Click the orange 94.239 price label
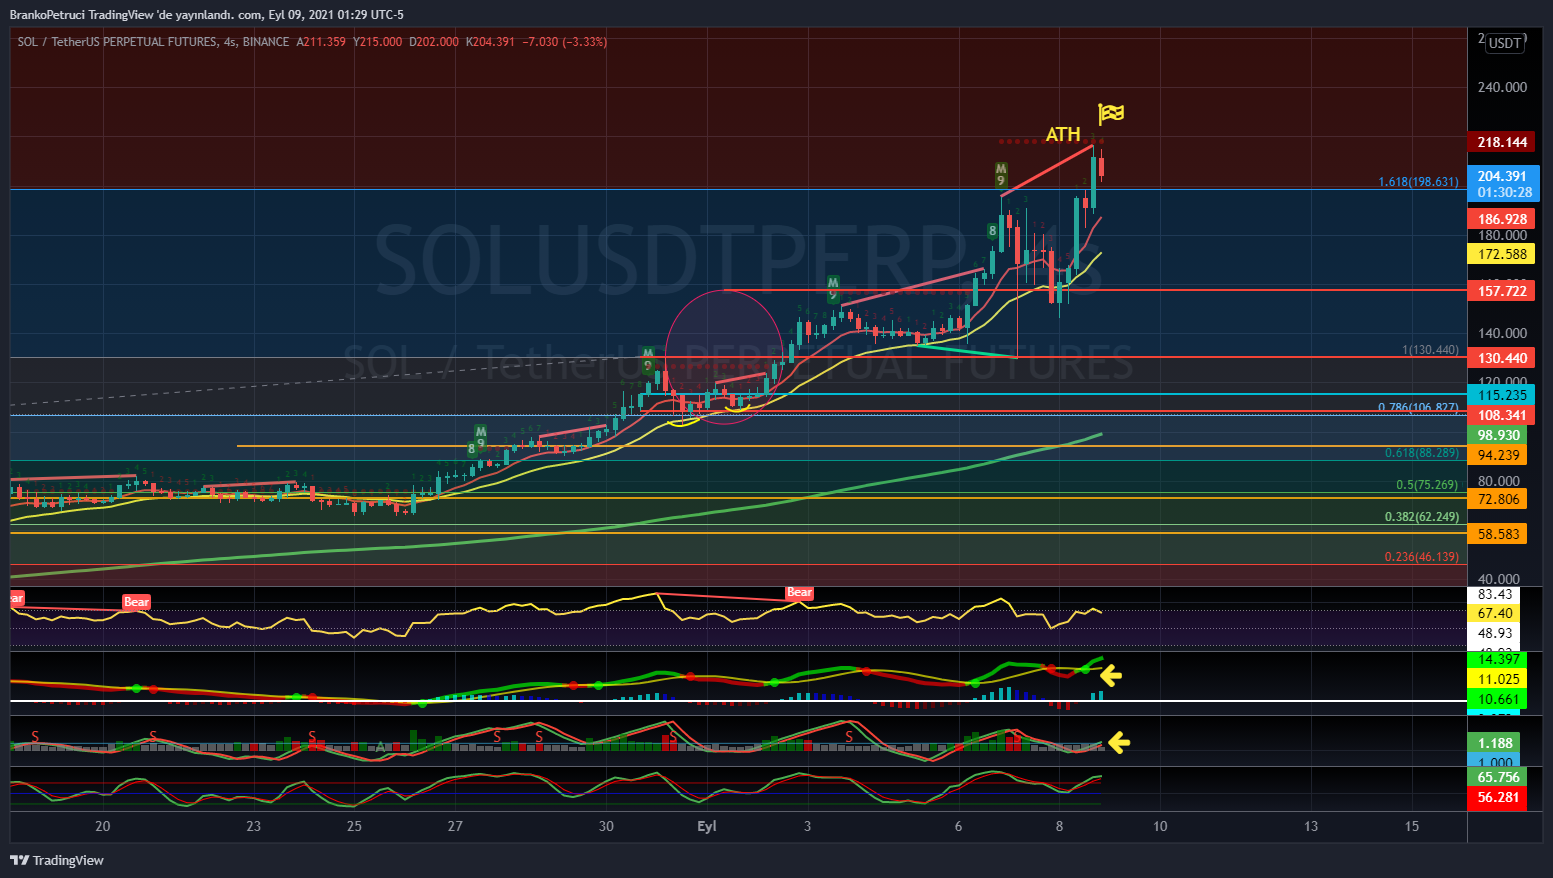1553x878 pixels. 1498,455
